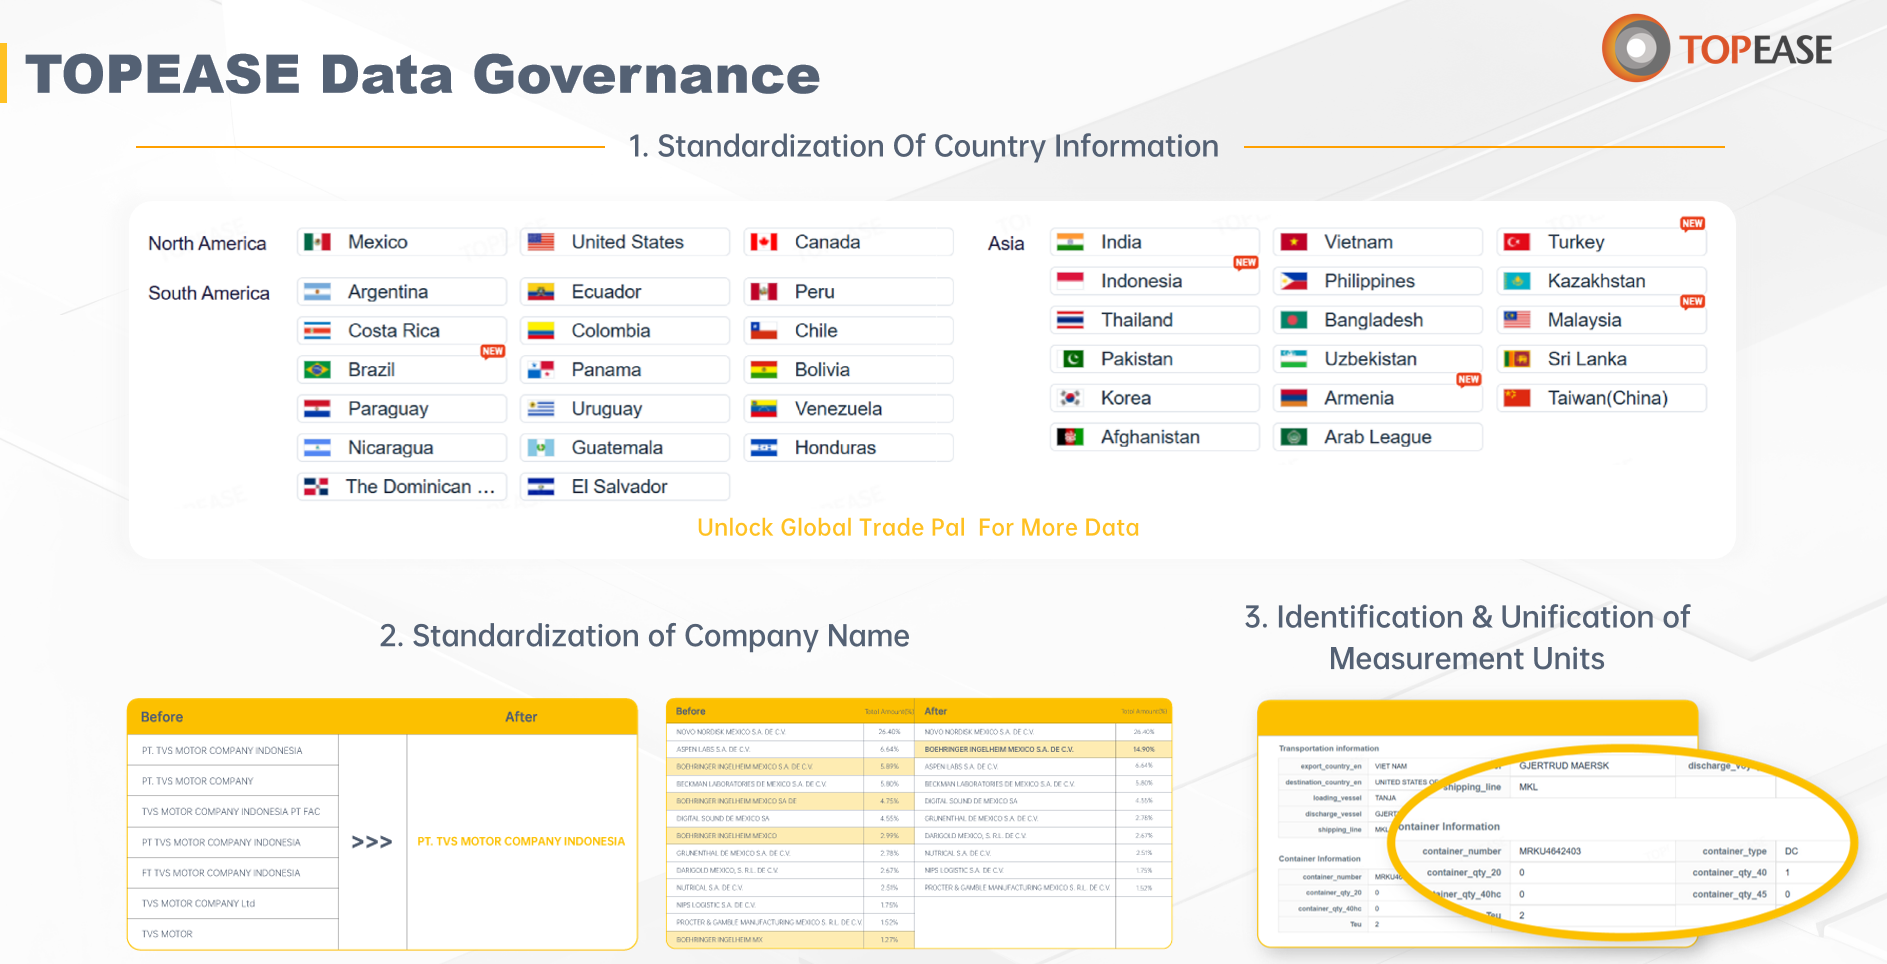This screenshot has height=964, width=1887.
Task: Select the Bangladesh country entry
Action: (1377, 320)
